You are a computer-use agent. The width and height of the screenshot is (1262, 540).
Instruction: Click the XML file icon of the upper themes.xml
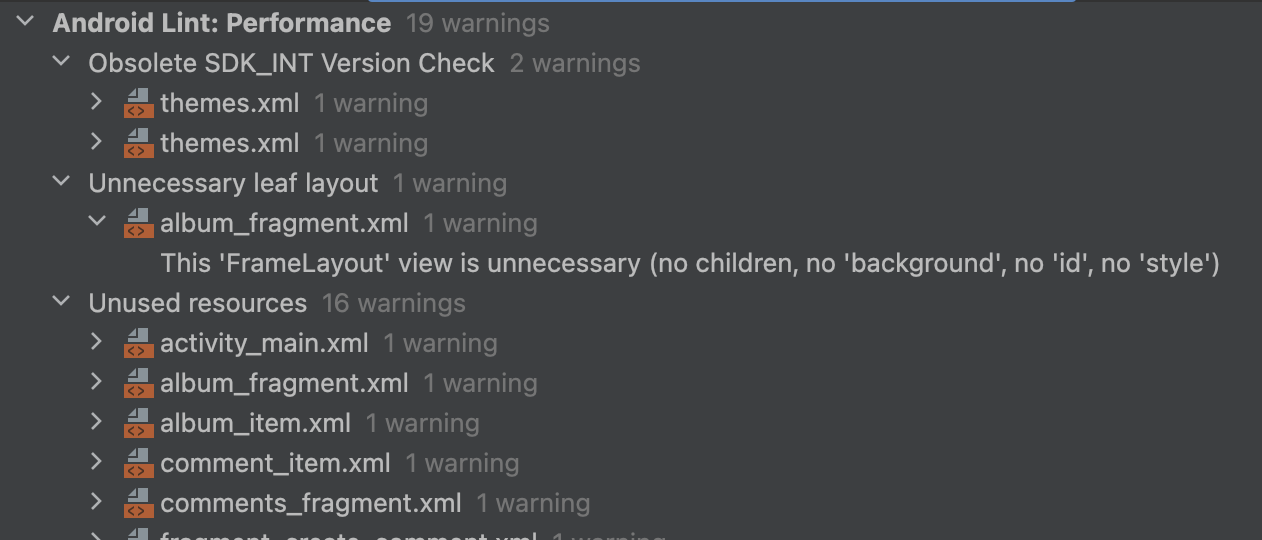pos(138,103)
